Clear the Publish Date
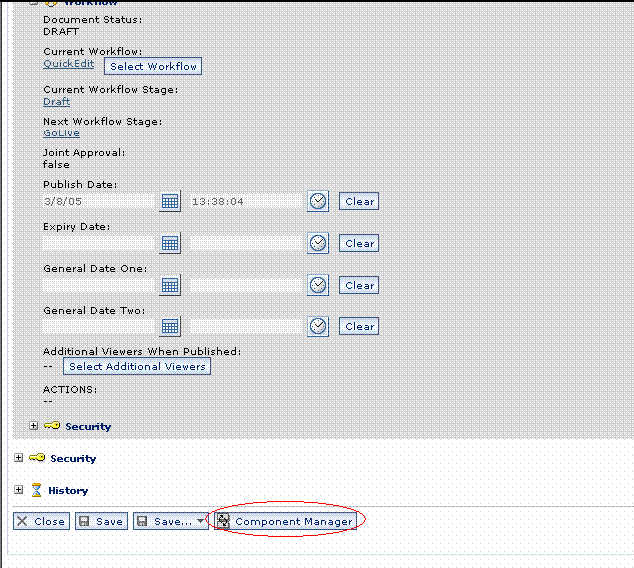 (359, 201)
